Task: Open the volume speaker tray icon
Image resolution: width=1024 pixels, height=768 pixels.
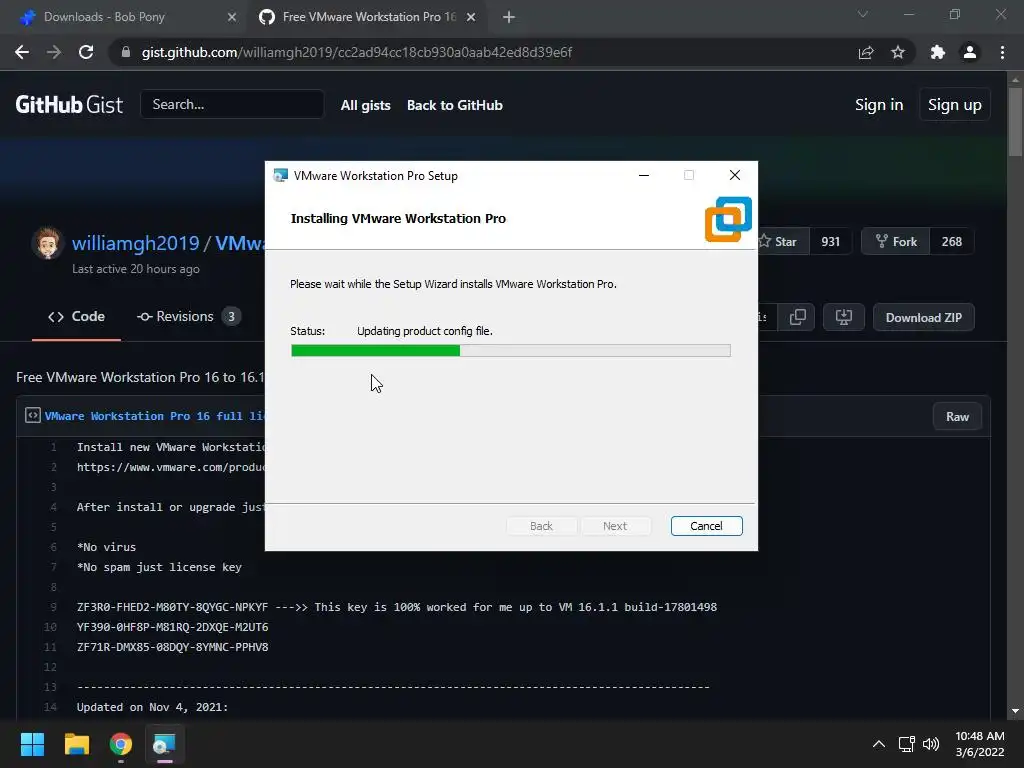Action: coord(931,744)
